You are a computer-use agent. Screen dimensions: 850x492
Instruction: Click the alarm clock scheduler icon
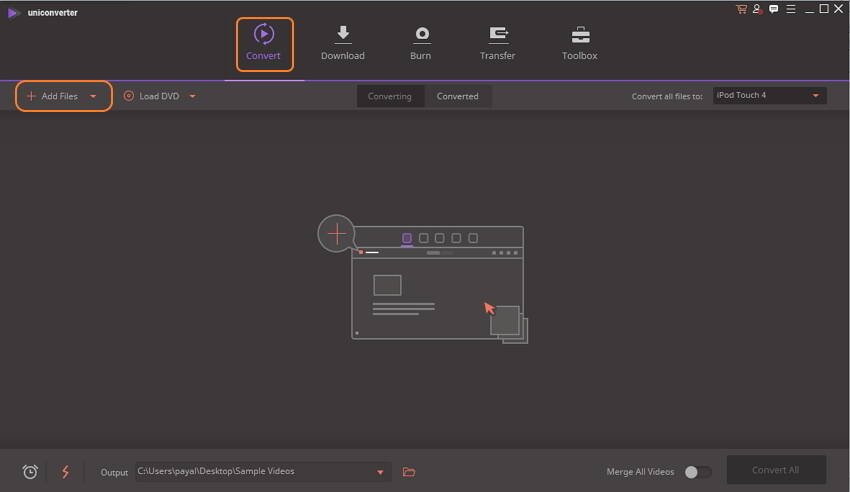30,472
